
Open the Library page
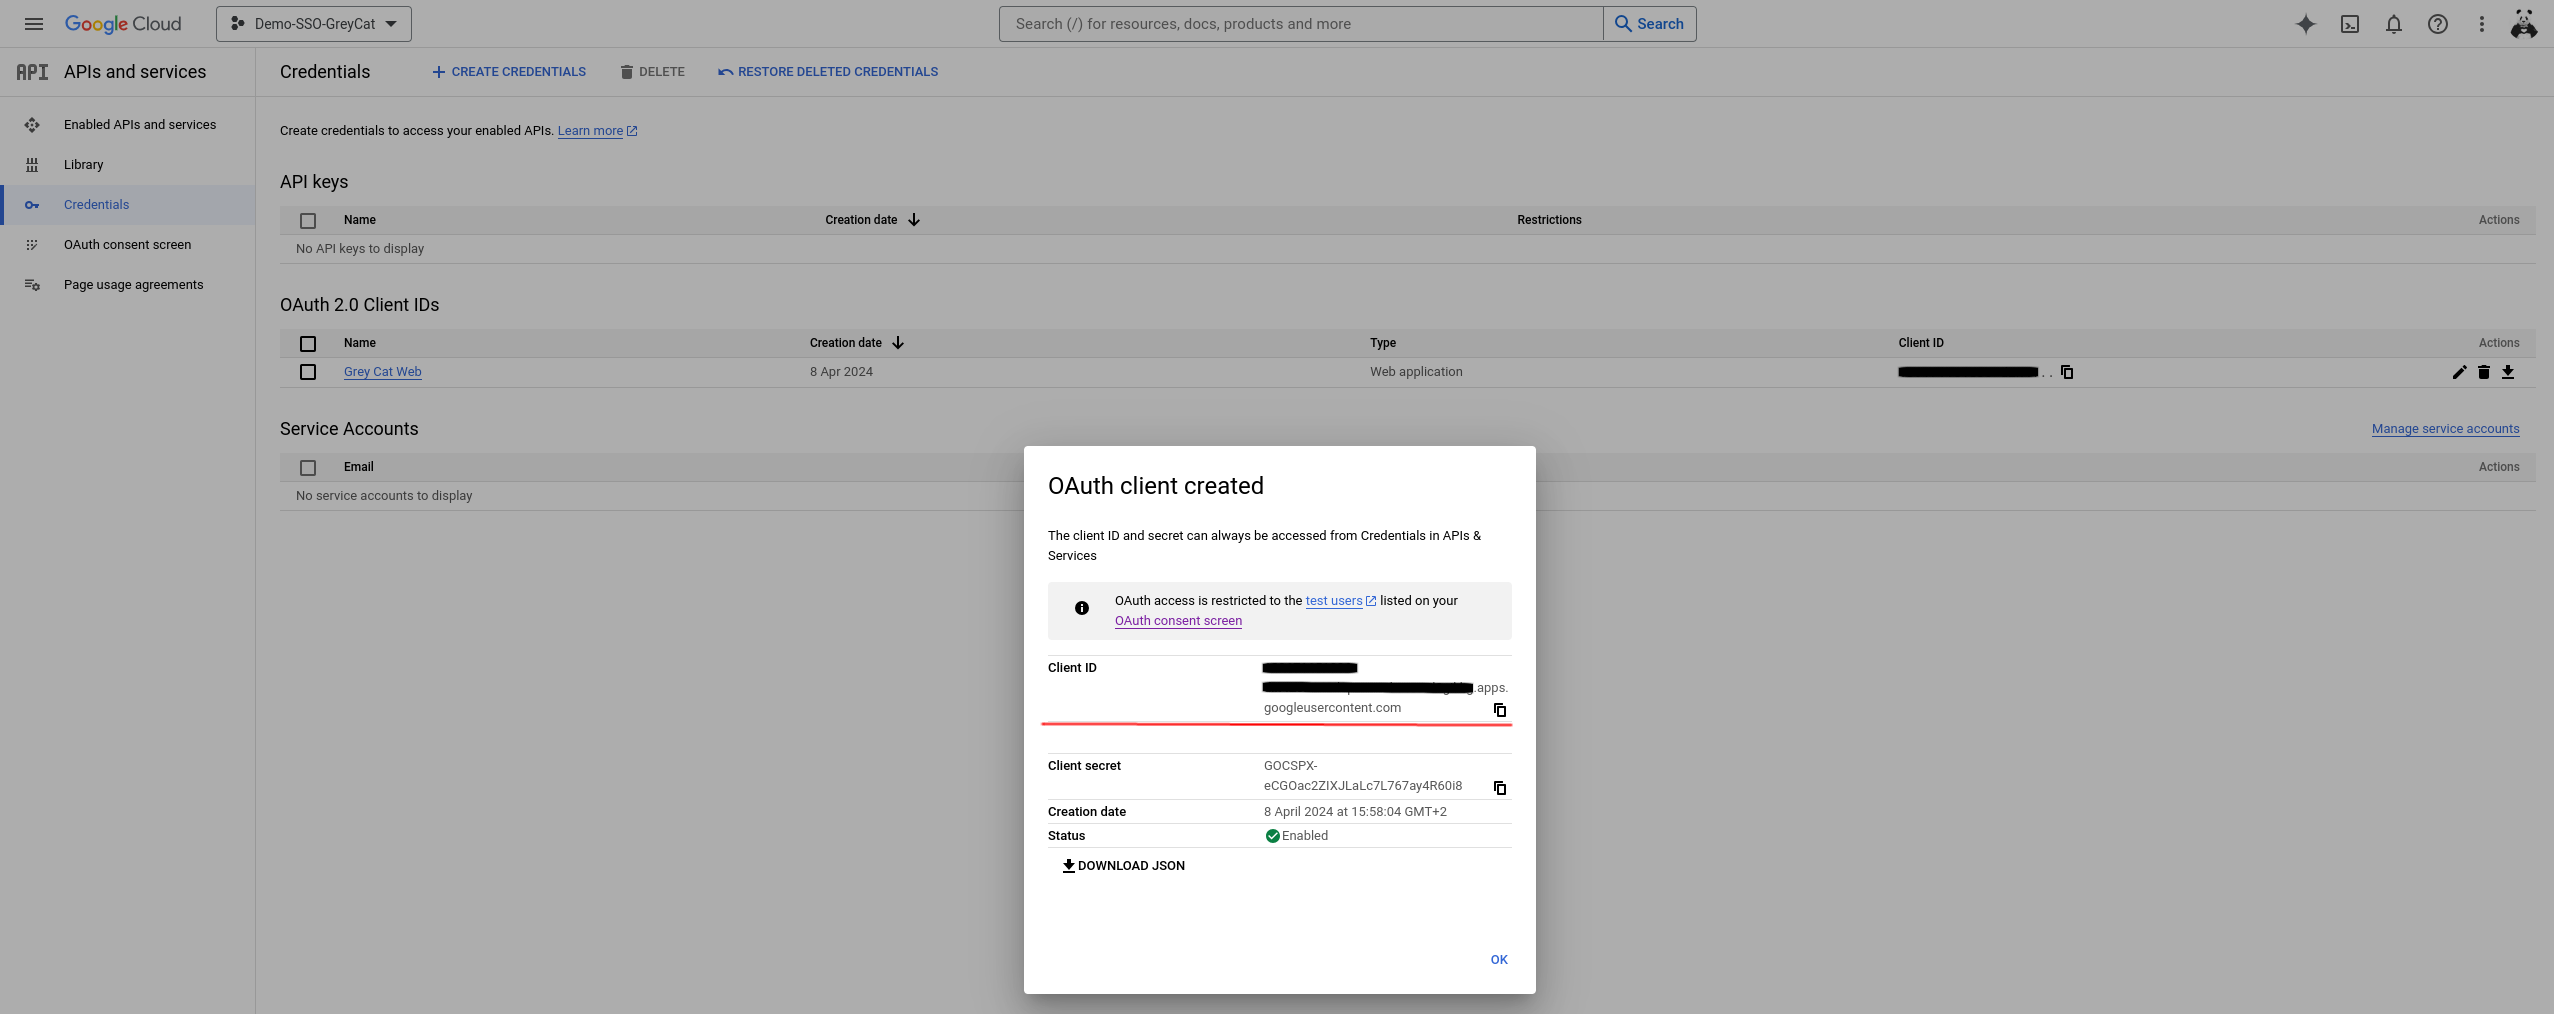tap(128, 165)
